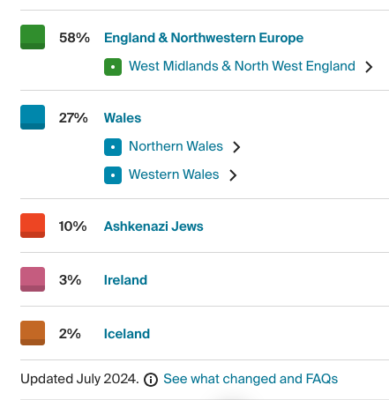
Task: Open the Iceland ethnicity link
Action: click(127, 334)
